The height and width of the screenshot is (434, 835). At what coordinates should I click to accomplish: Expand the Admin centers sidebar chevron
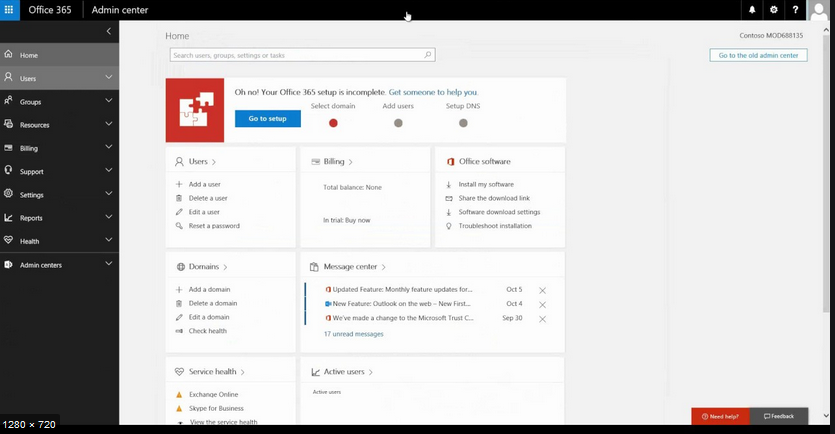click(x=109, y=264)
